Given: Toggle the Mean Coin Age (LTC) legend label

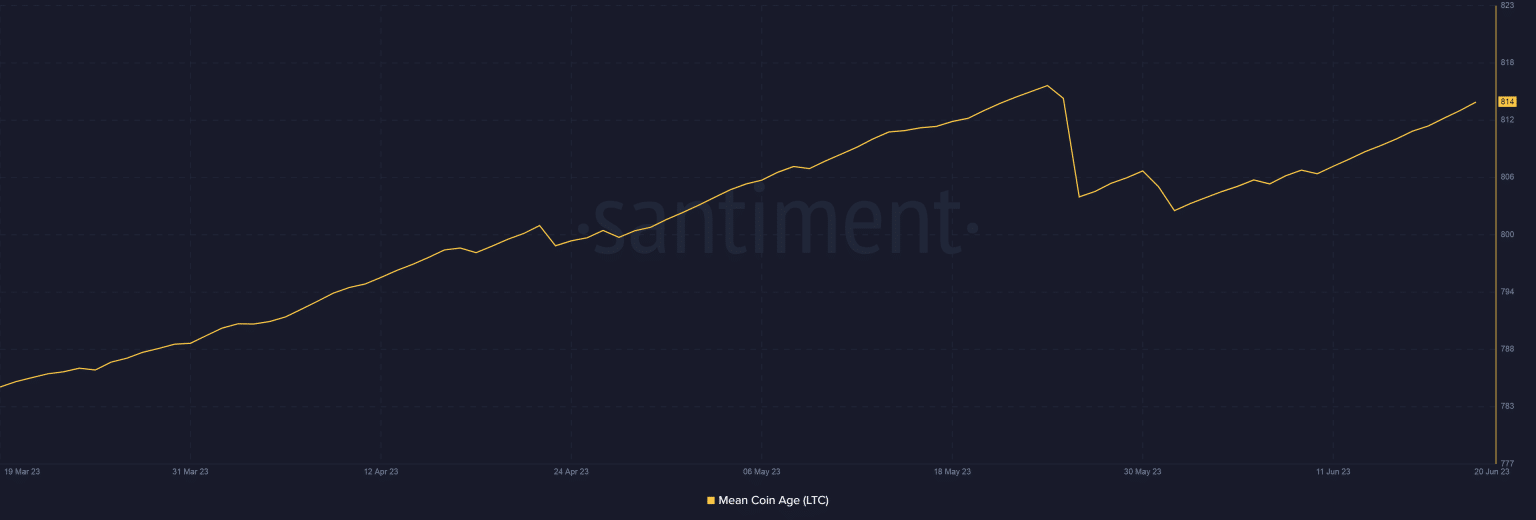Looking at the screenshot, I should 773,500.
